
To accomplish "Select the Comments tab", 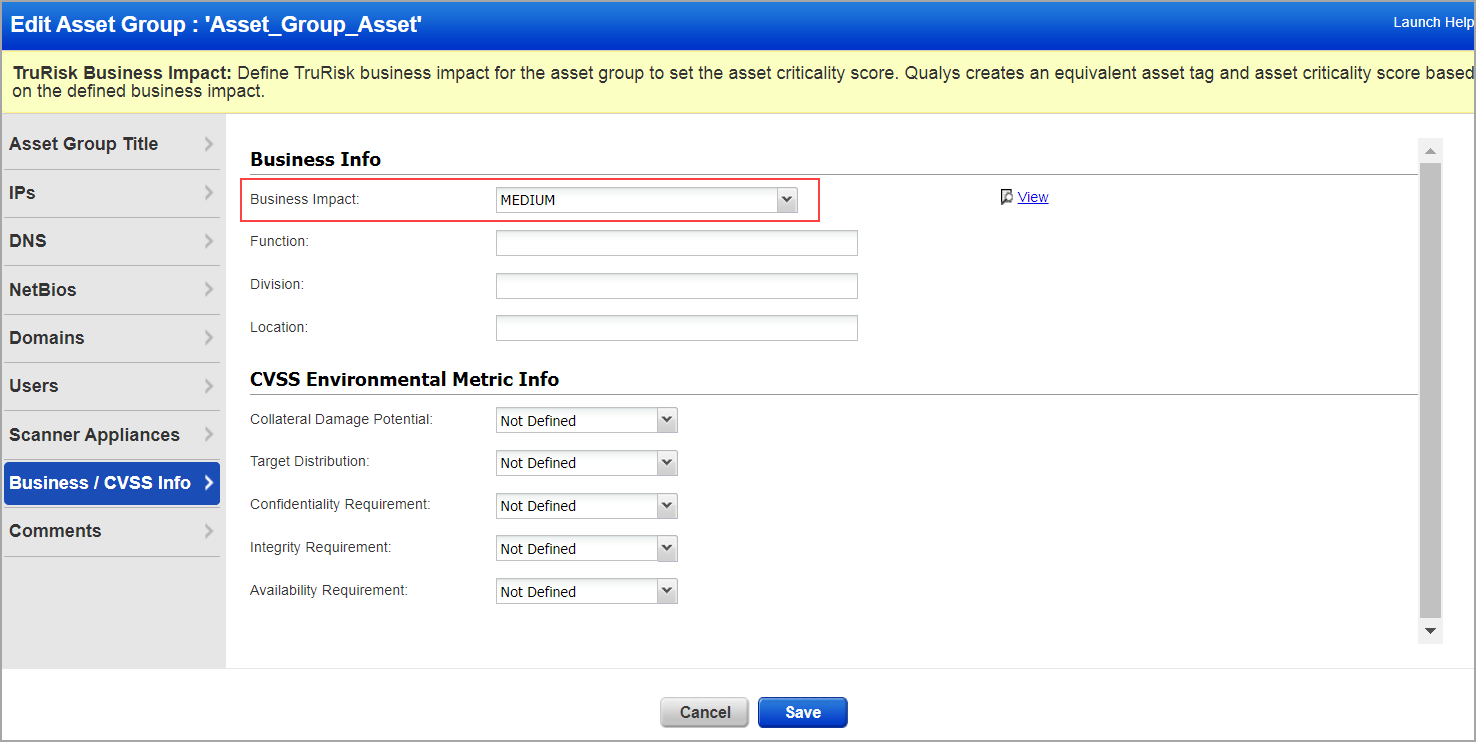I will (x=111, y=531).
